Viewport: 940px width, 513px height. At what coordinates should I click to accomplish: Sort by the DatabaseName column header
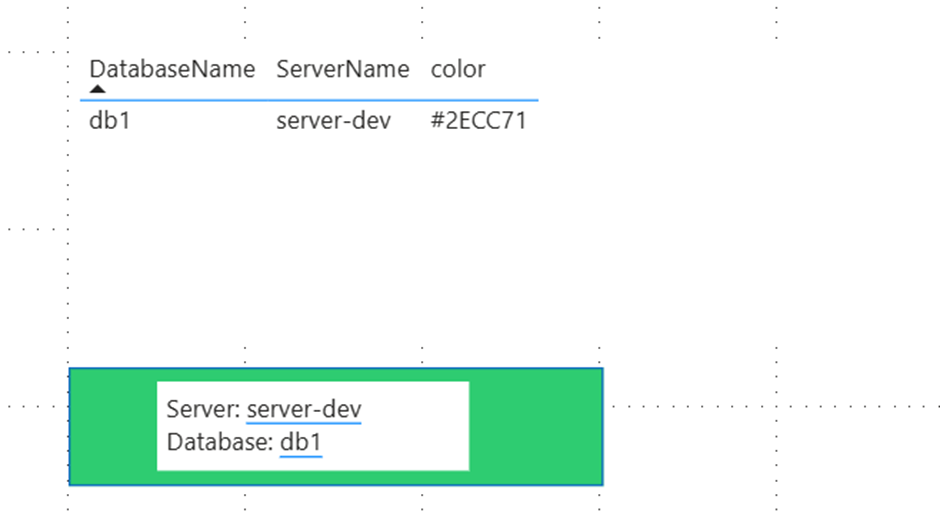[172, 69]
